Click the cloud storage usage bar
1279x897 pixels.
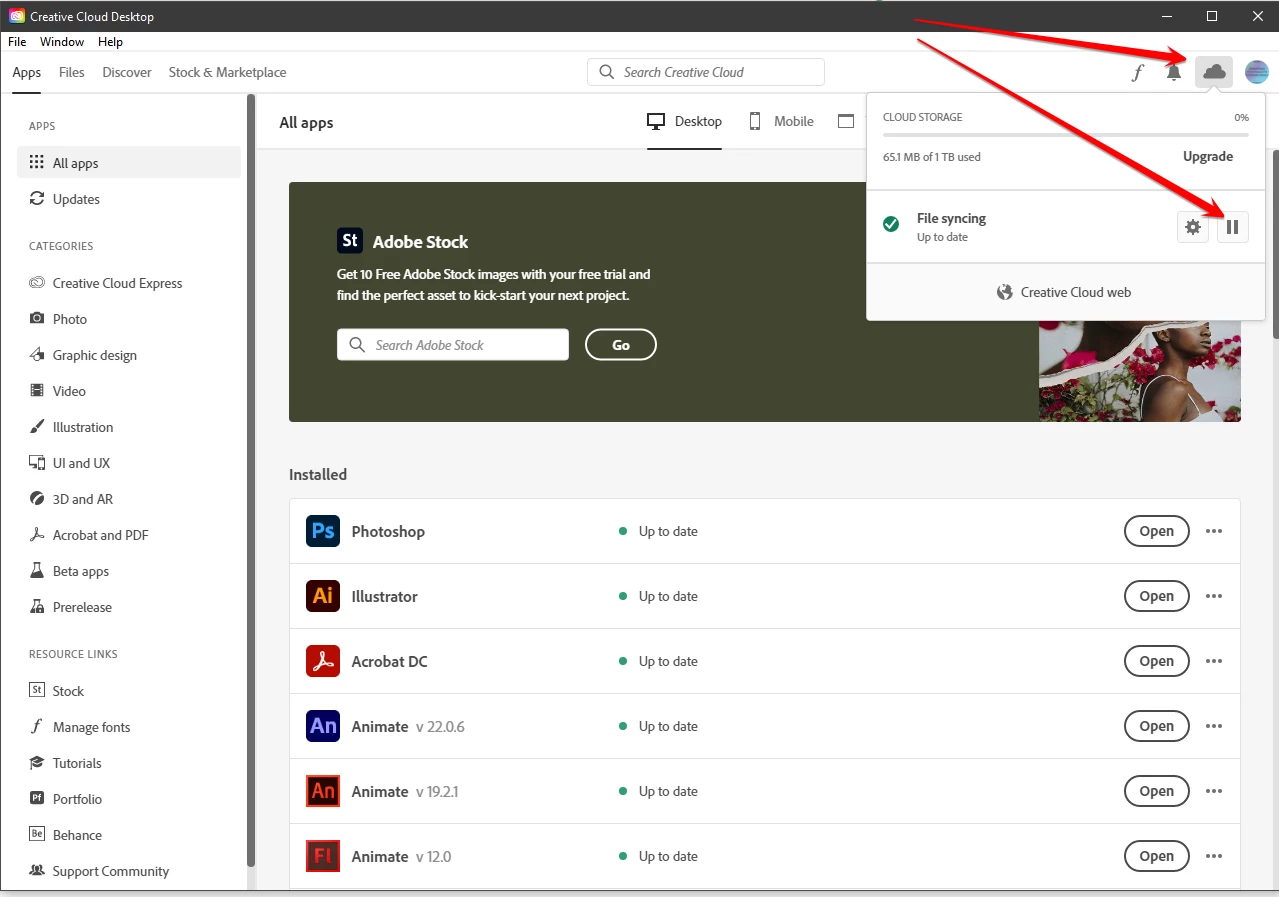point(1065,134)
